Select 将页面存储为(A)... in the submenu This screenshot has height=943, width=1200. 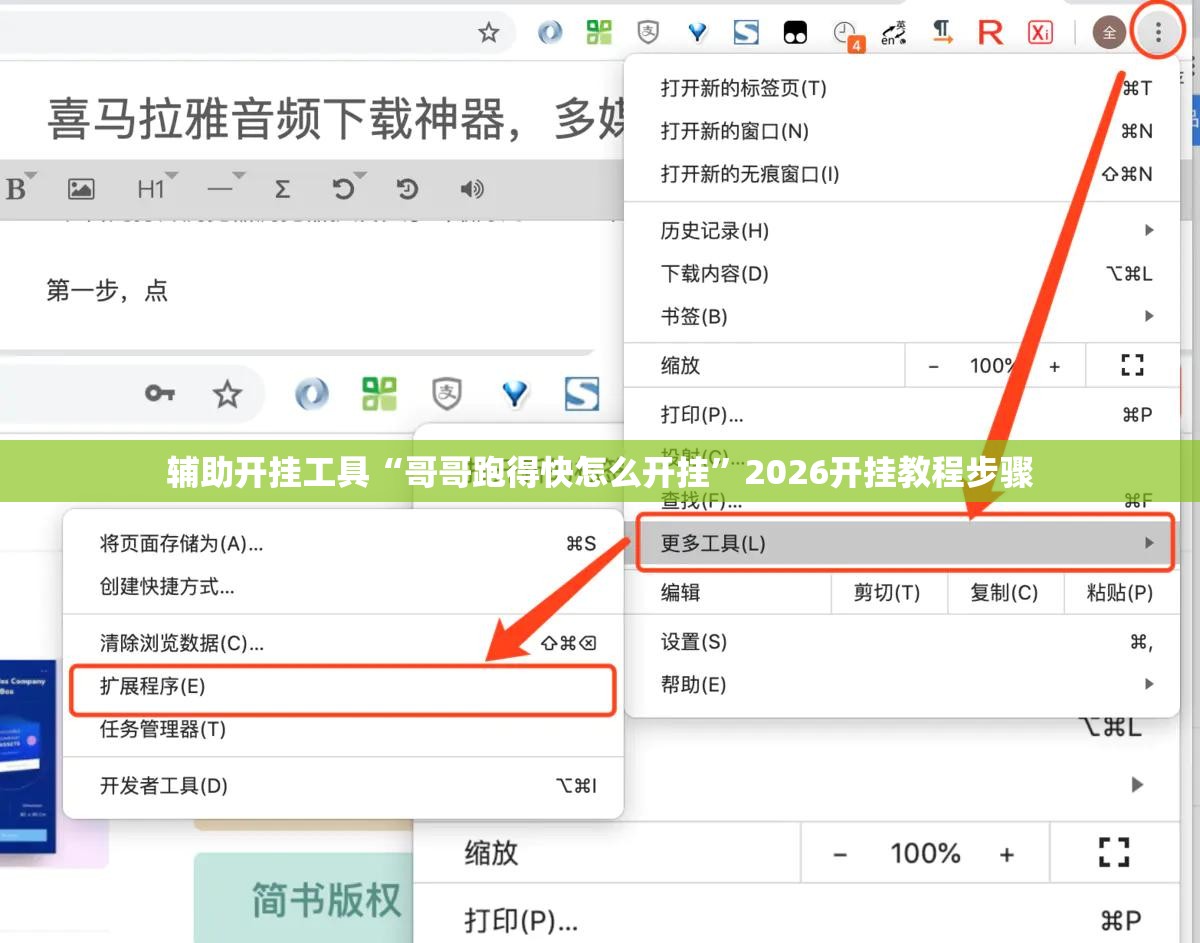pos(343,544)
